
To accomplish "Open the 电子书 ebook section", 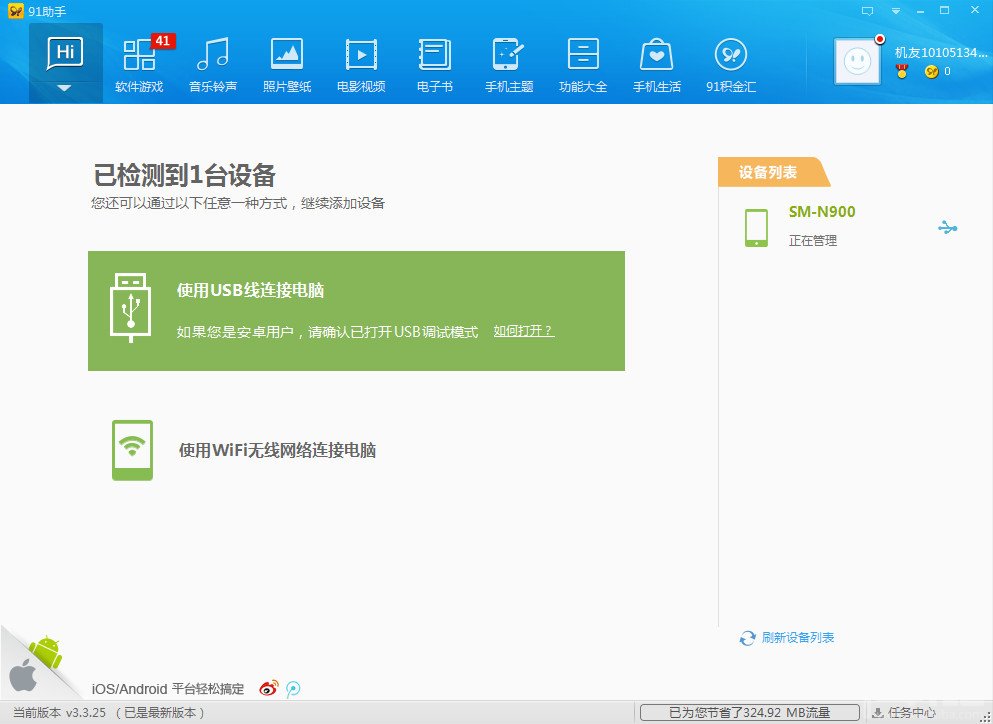I will (x=433, y=60).
